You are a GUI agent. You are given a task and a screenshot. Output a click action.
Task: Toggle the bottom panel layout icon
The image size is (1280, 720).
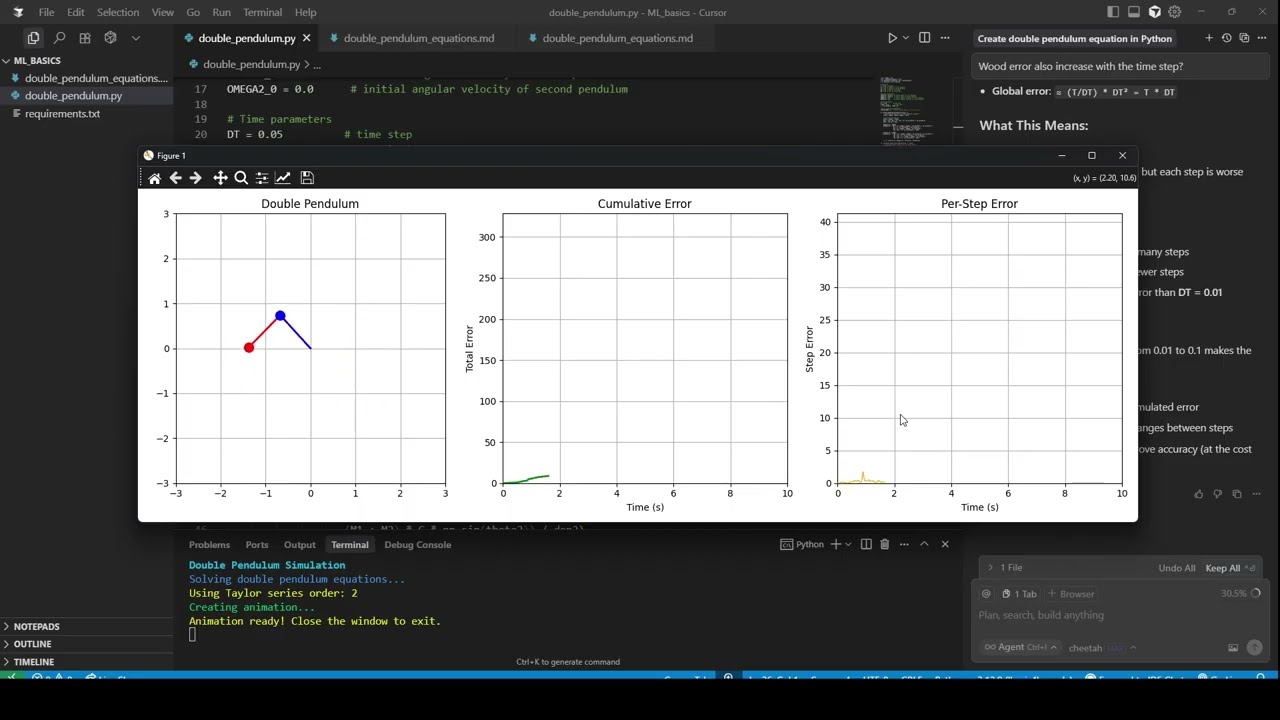coord(1134,12)
